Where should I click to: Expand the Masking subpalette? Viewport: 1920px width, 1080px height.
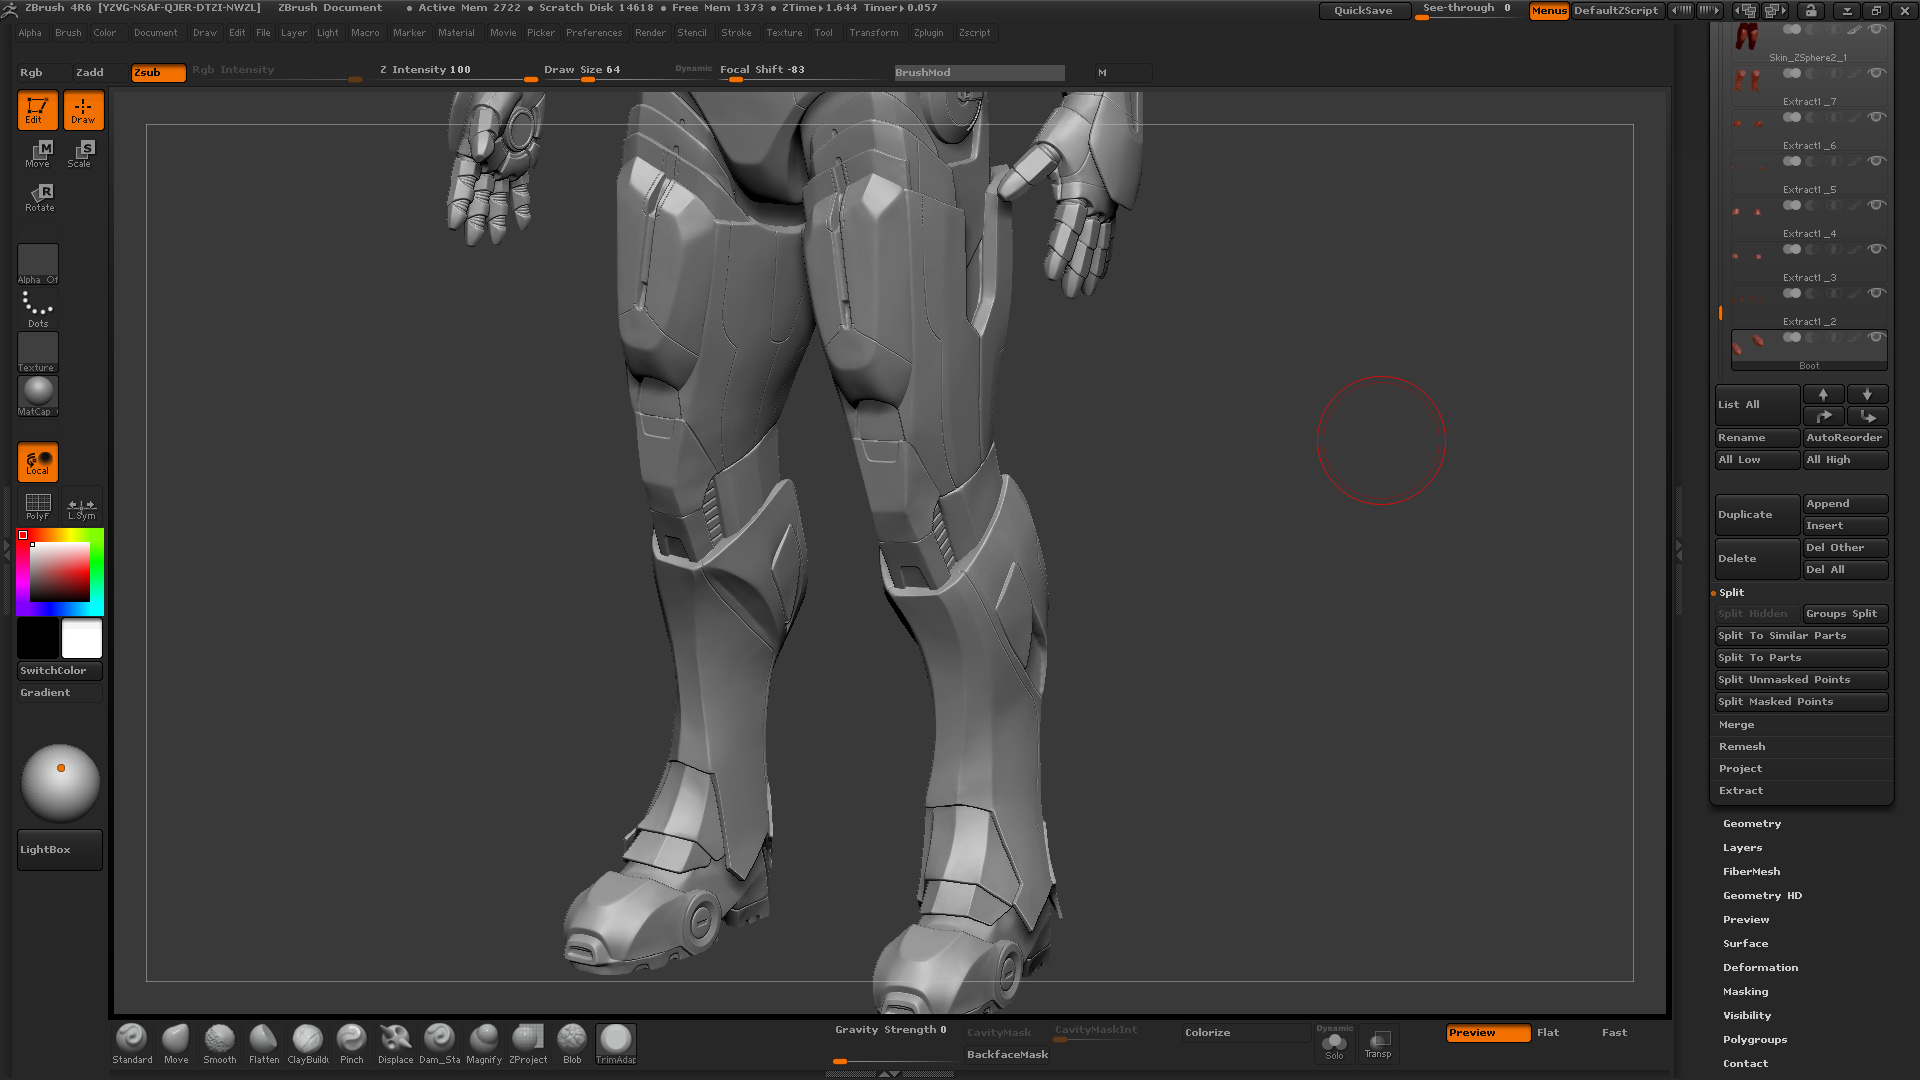pyautogui.click(x=1746, y=992)
